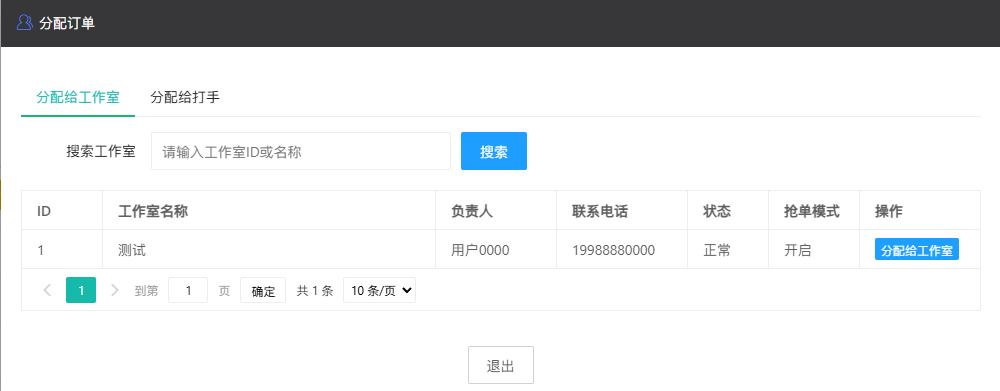1000x391 pixels.
Task: Go to previous page arrow in pagination
Action: pyautogui.click(x=47, y=291)
